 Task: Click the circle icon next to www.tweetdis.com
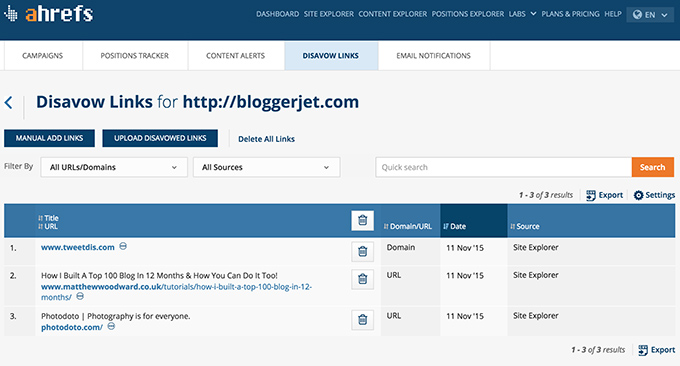(123, 246)
